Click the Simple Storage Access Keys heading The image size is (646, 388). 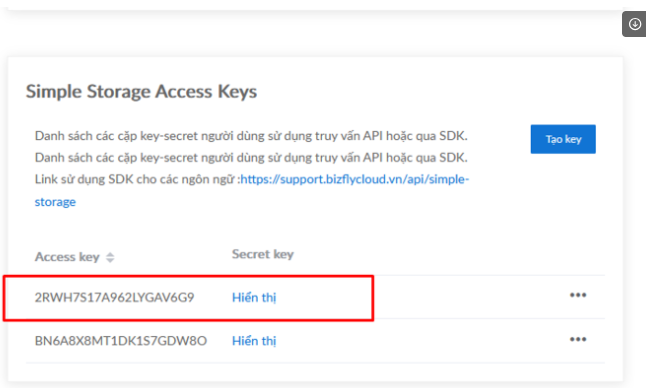point(141,91)
